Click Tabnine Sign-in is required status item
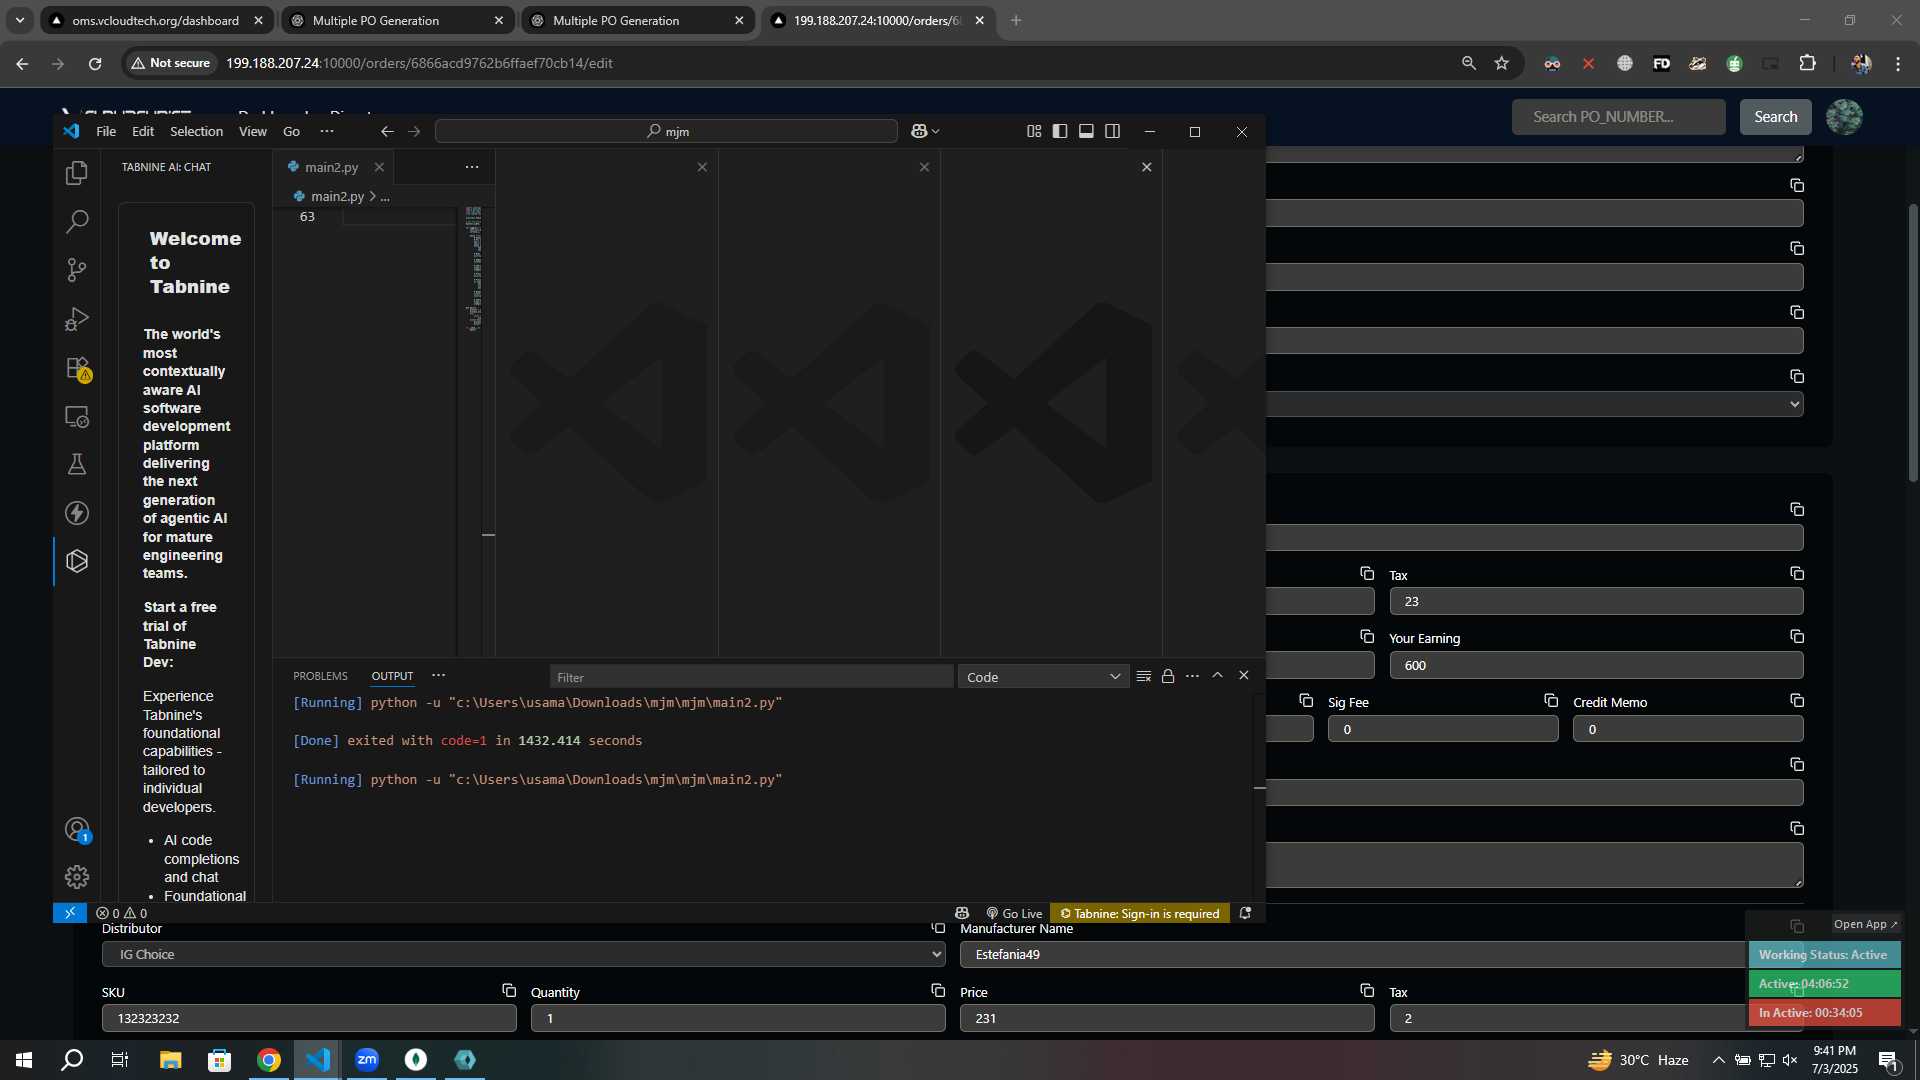This screenshot has width=1920, height=1080. click(x=1139, y=913)
